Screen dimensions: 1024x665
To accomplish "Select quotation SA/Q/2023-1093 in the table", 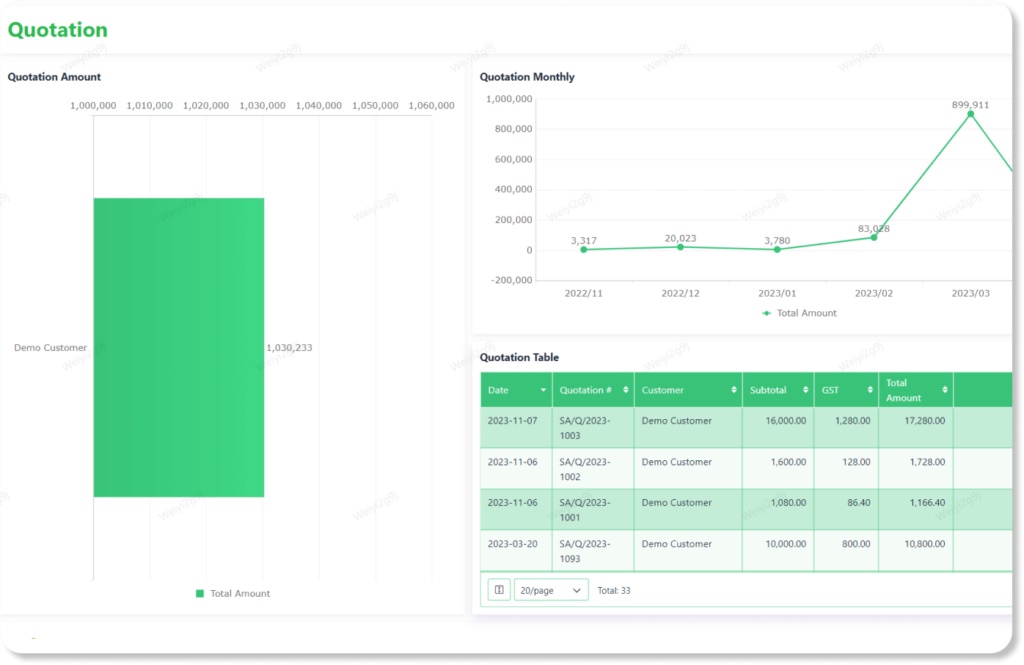I will pyautogui.click(x=584, y=551).
